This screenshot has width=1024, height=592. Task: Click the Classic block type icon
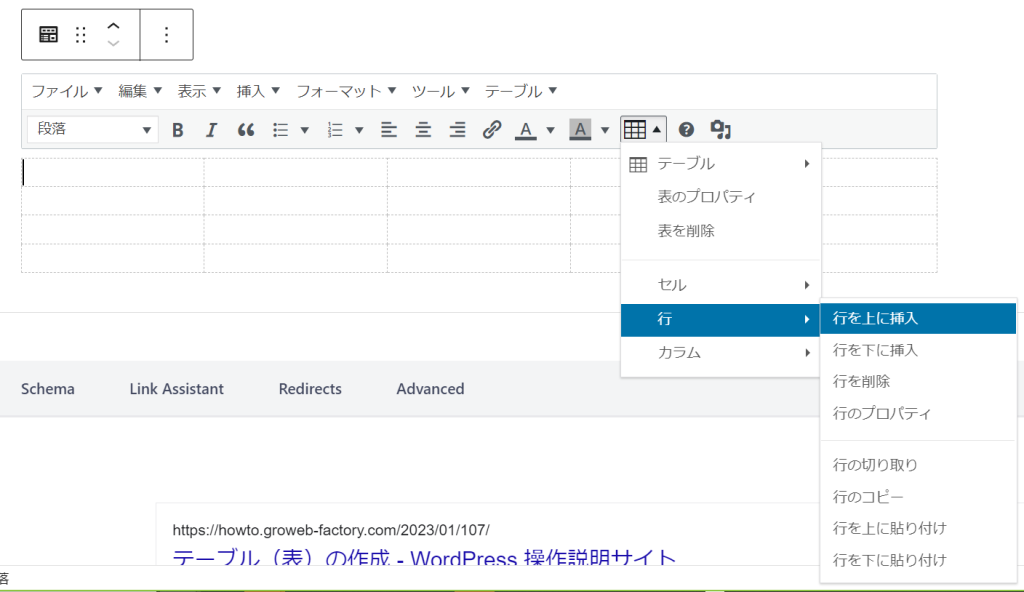48,35
